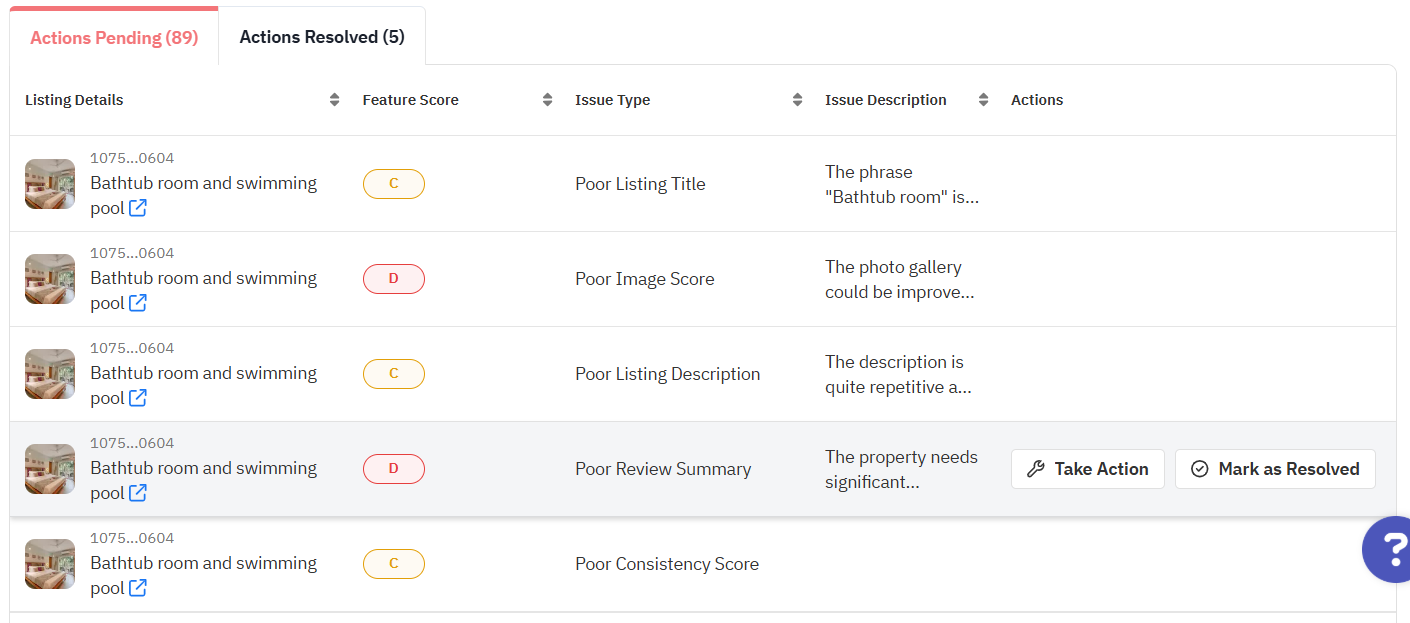This screenshot has width=1410, height=623.
Task: Switch to Actions Resolved (5) tab
Action: pos(322,37)
